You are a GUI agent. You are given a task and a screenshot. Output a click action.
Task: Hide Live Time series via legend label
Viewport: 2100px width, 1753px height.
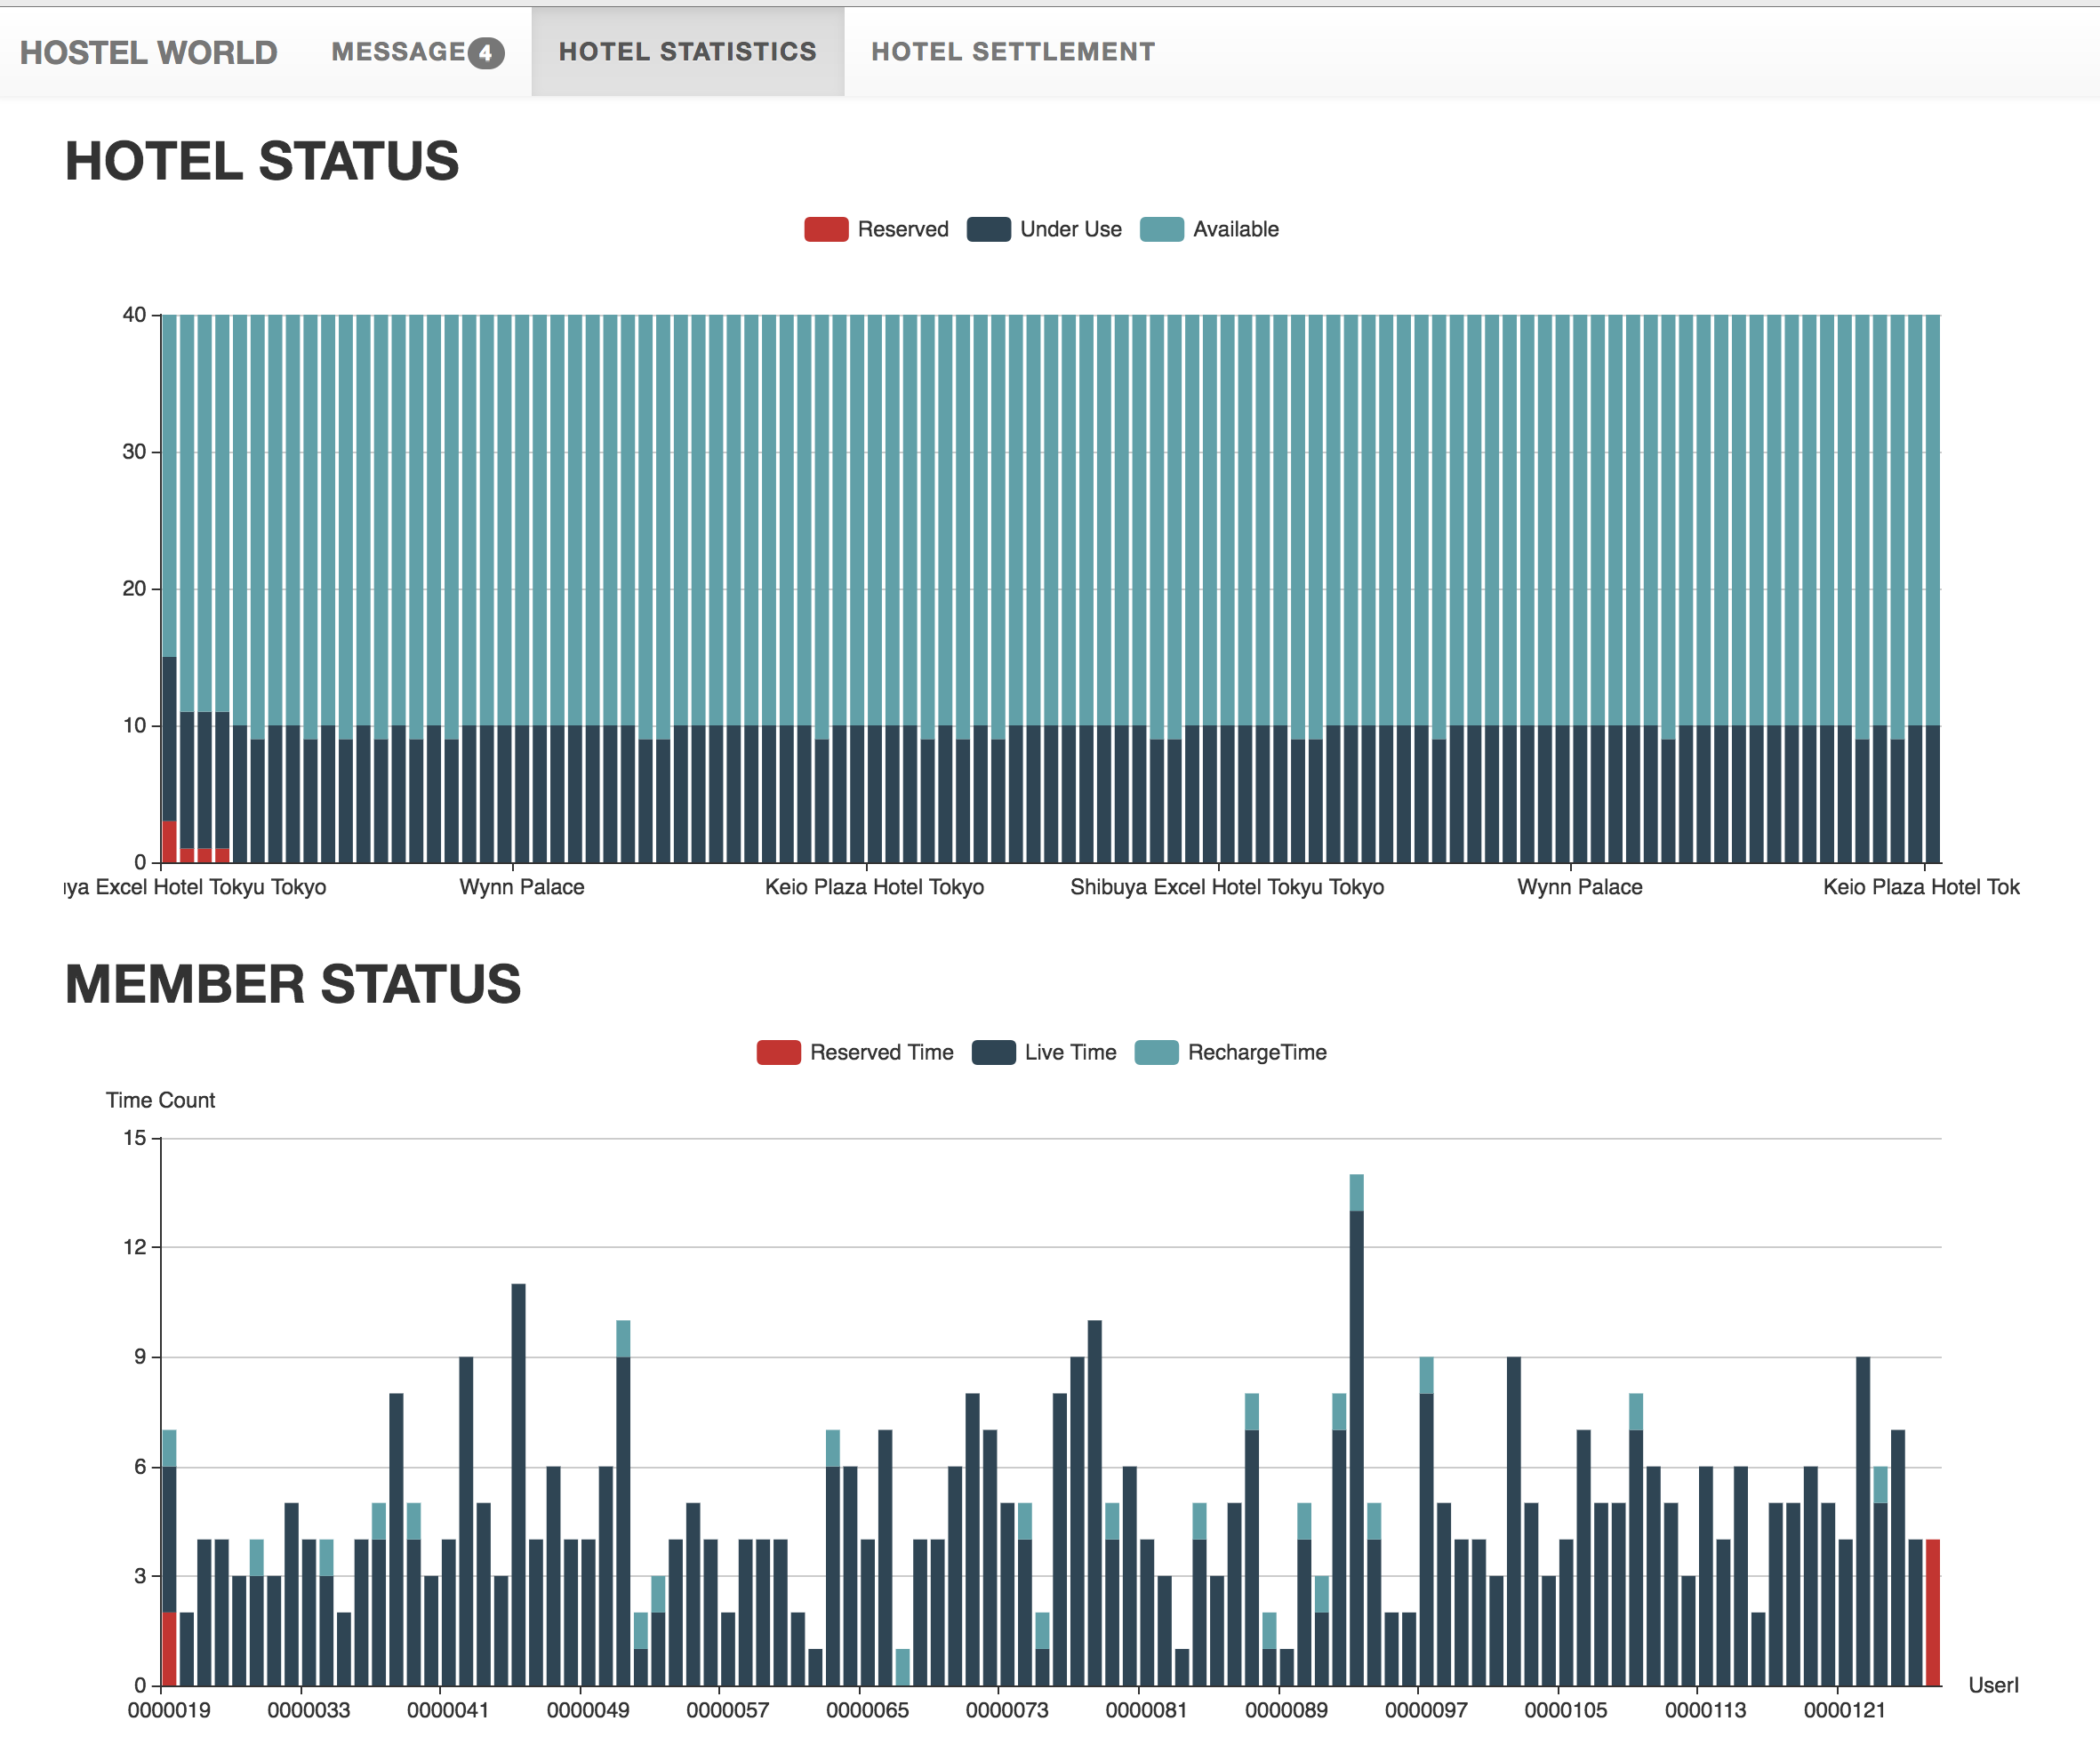point(1070,1052)
